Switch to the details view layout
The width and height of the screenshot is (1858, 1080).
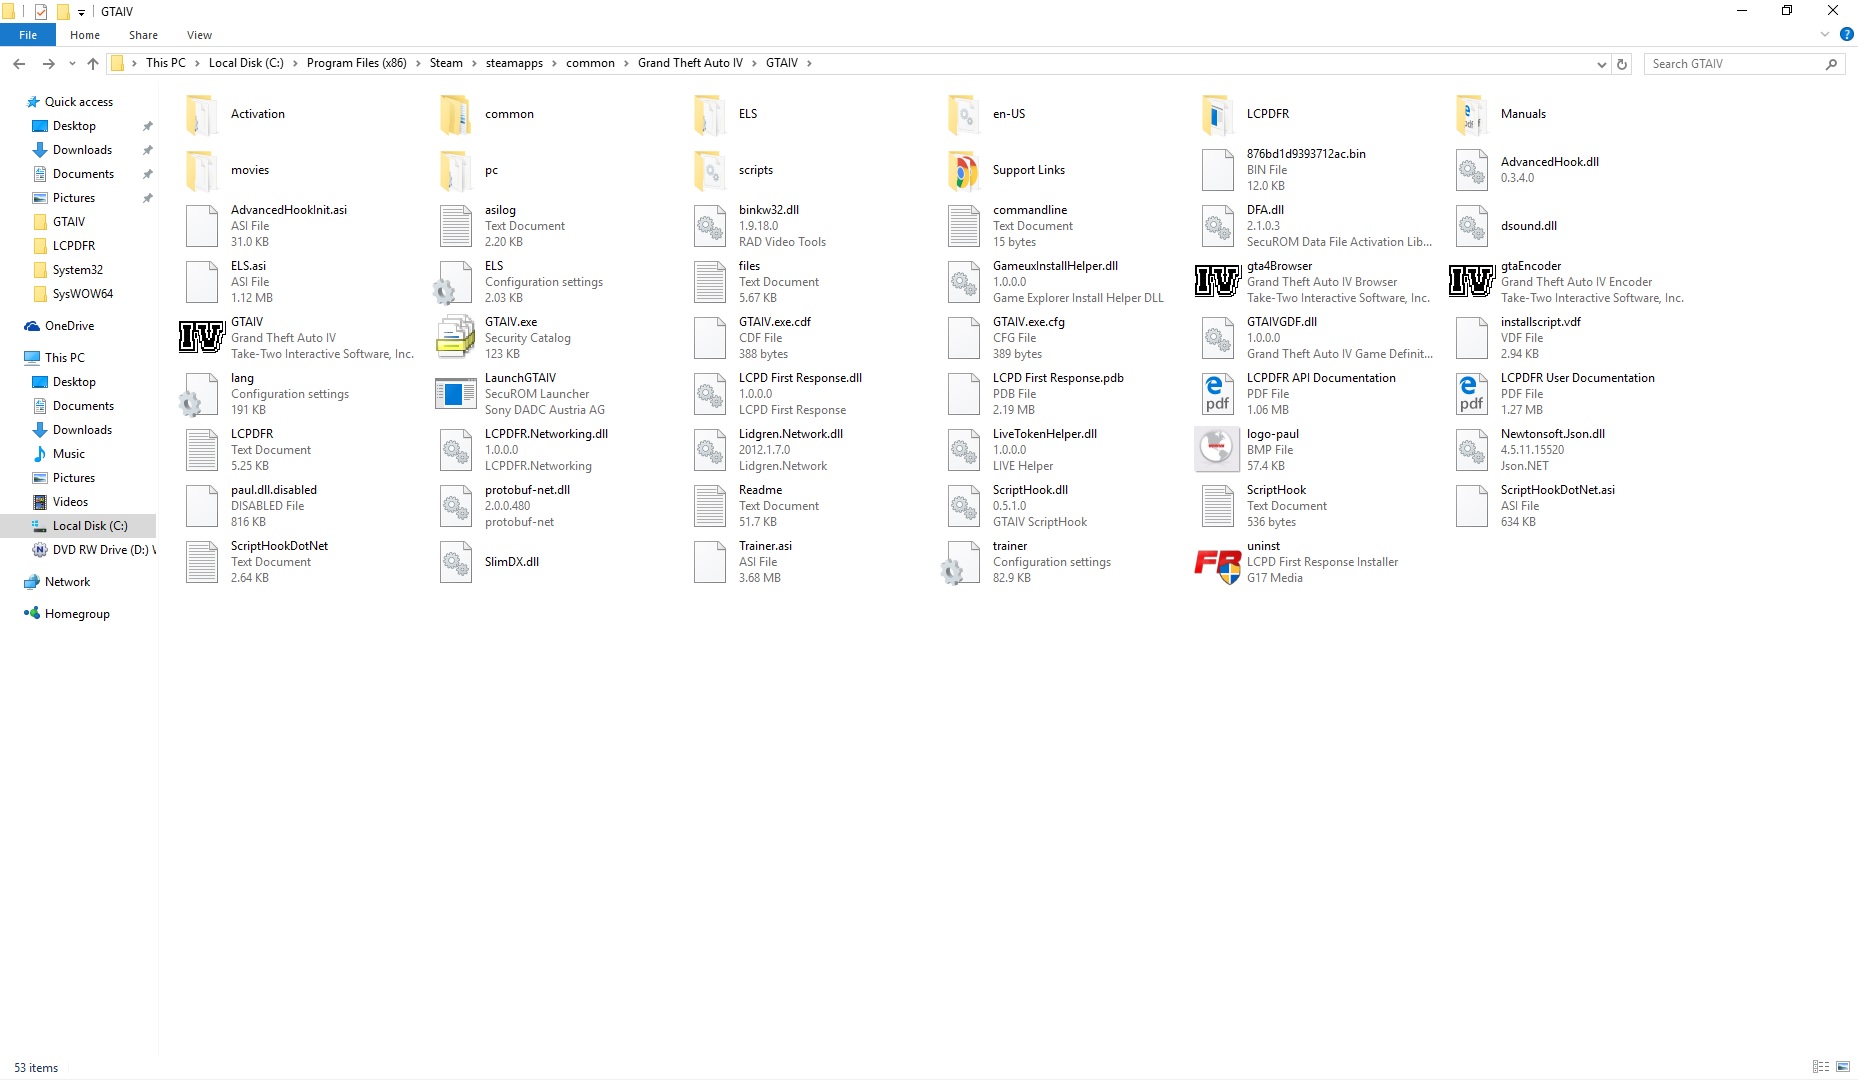coord(1821,1067)
